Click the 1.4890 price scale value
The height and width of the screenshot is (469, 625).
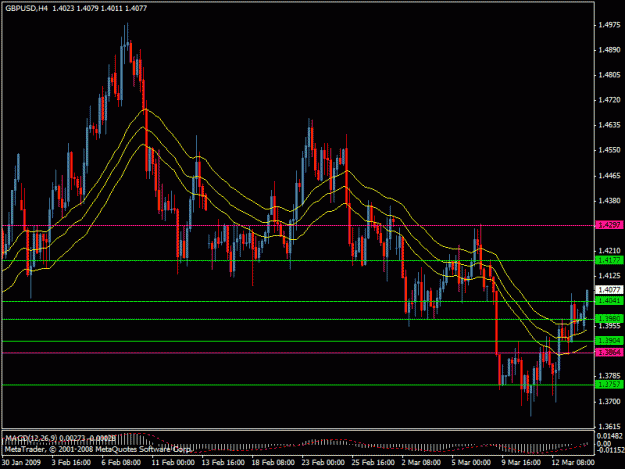[609, 50]
